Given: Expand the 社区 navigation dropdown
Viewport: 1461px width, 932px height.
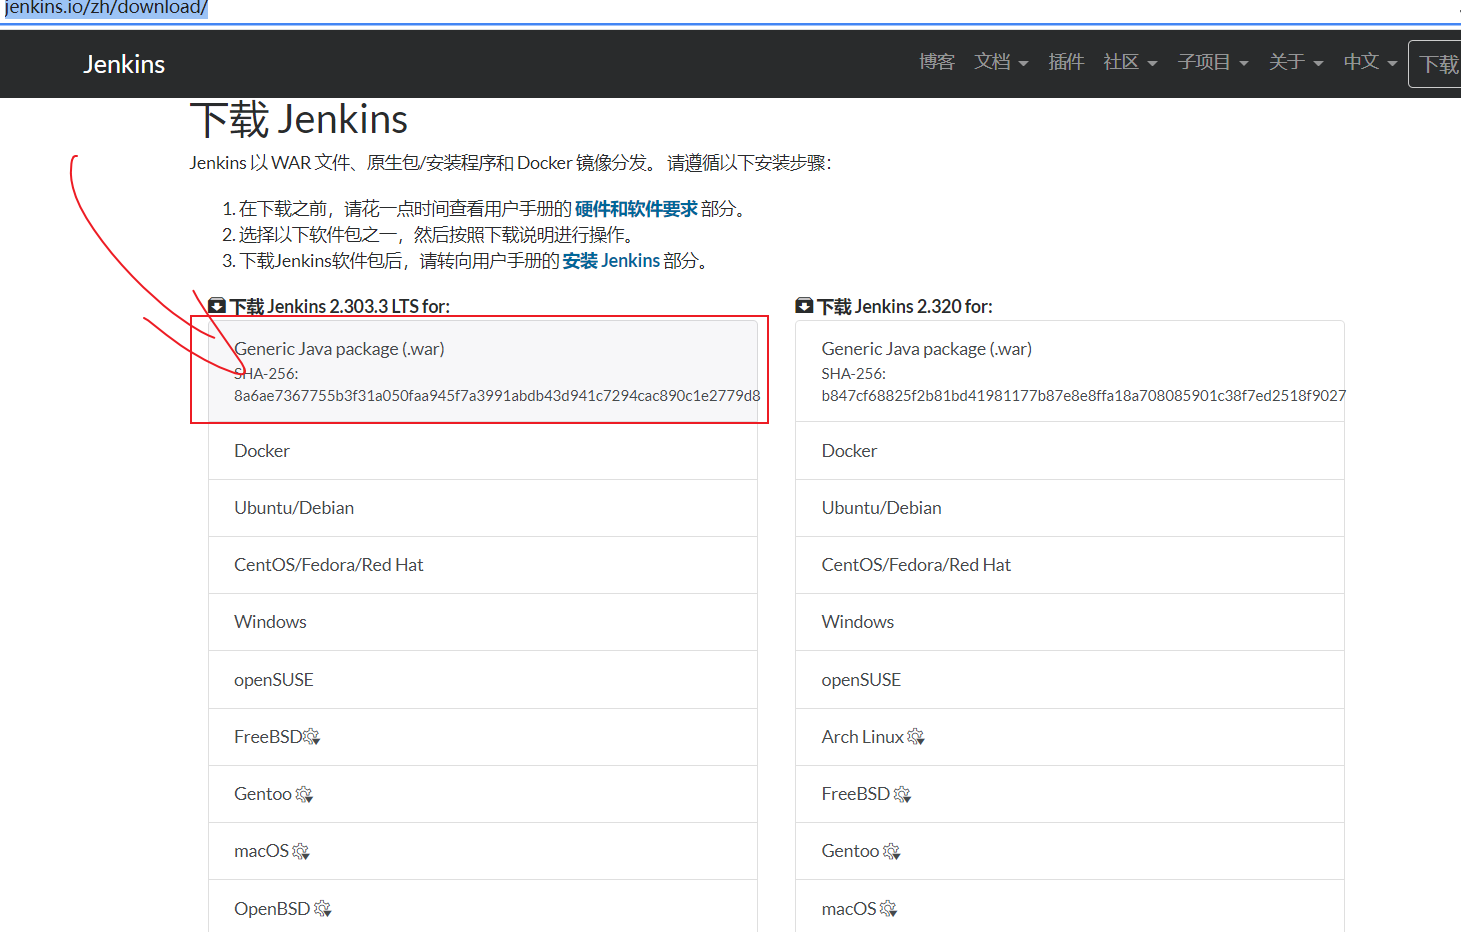Looking at the screenshot, I should click(x=1130, y=62).
